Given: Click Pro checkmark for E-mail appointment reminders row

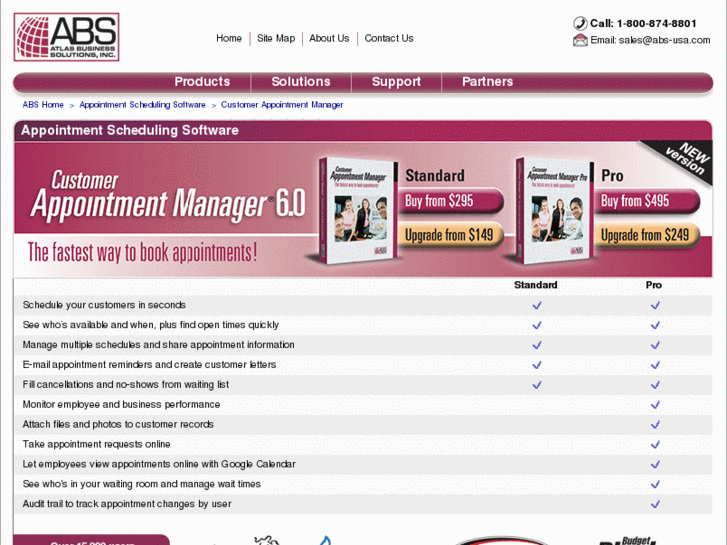Looking at the screenshot, I should [x=655, y=365].
